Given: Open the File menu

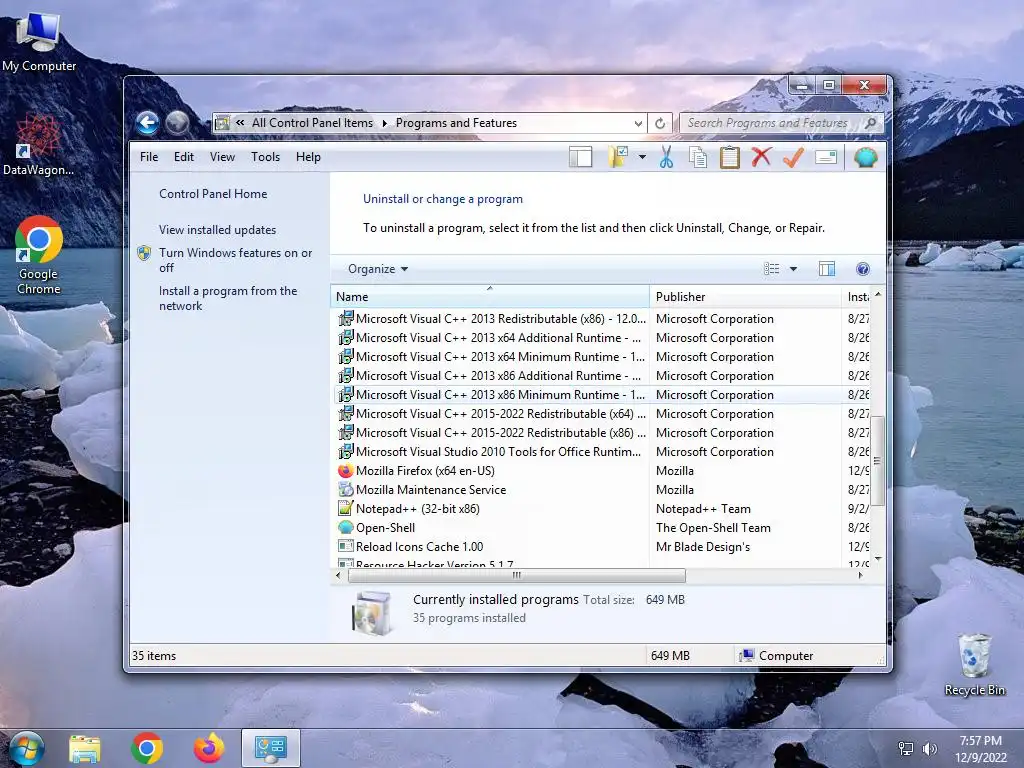Looking at the screenshot, I should pos(149,157).
